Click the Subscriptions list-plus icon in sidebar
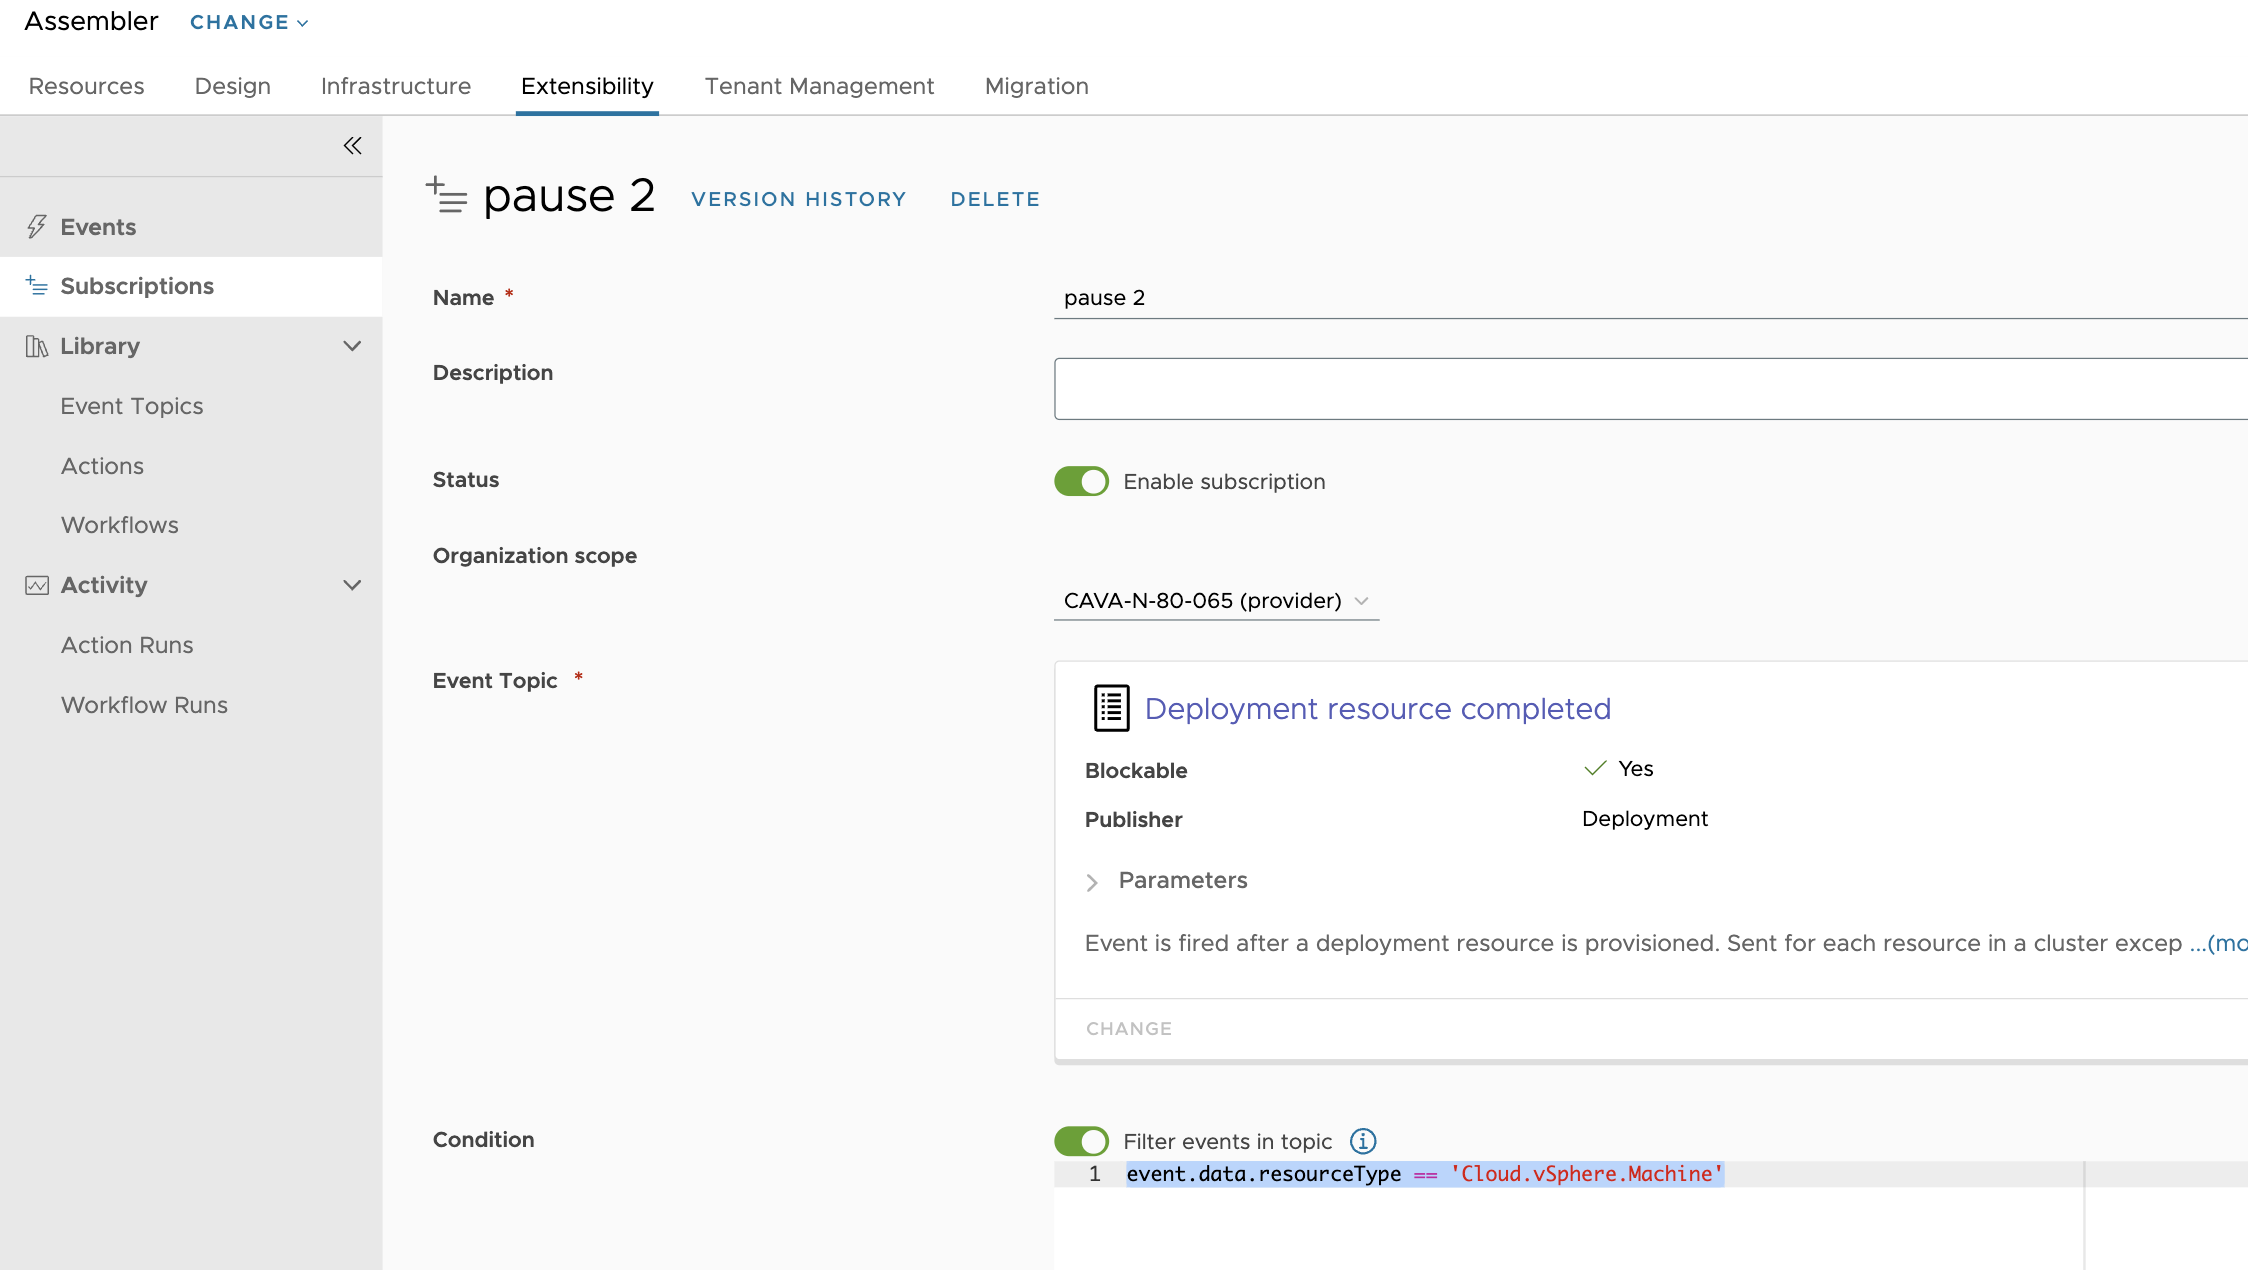 (37, 286)
